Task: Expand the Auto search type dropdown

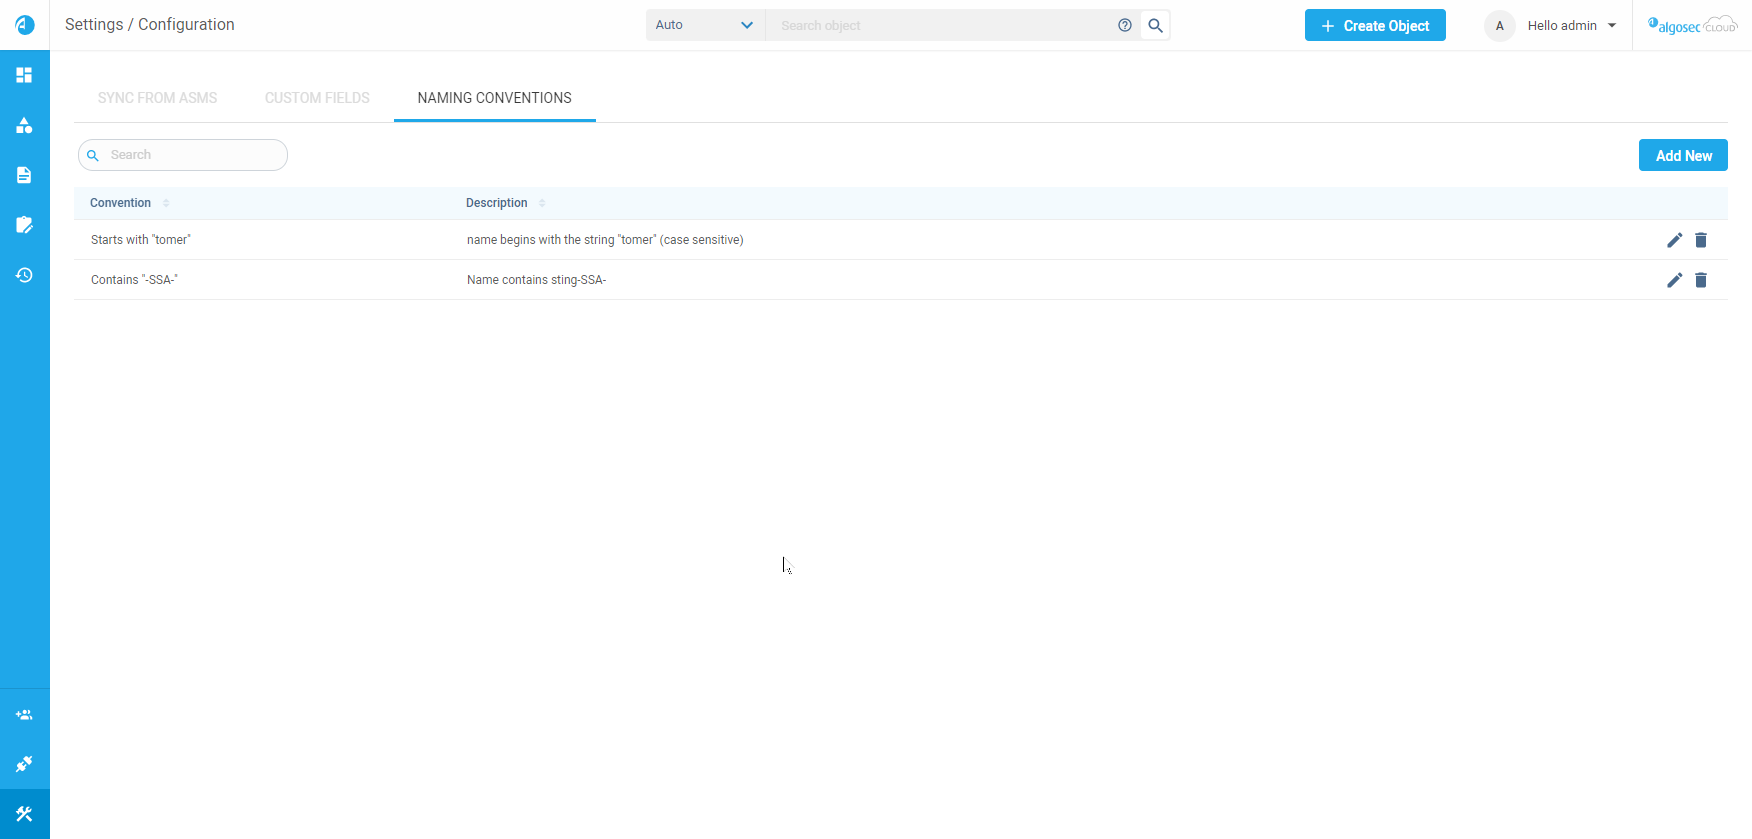Action: (x=705, y=25)
